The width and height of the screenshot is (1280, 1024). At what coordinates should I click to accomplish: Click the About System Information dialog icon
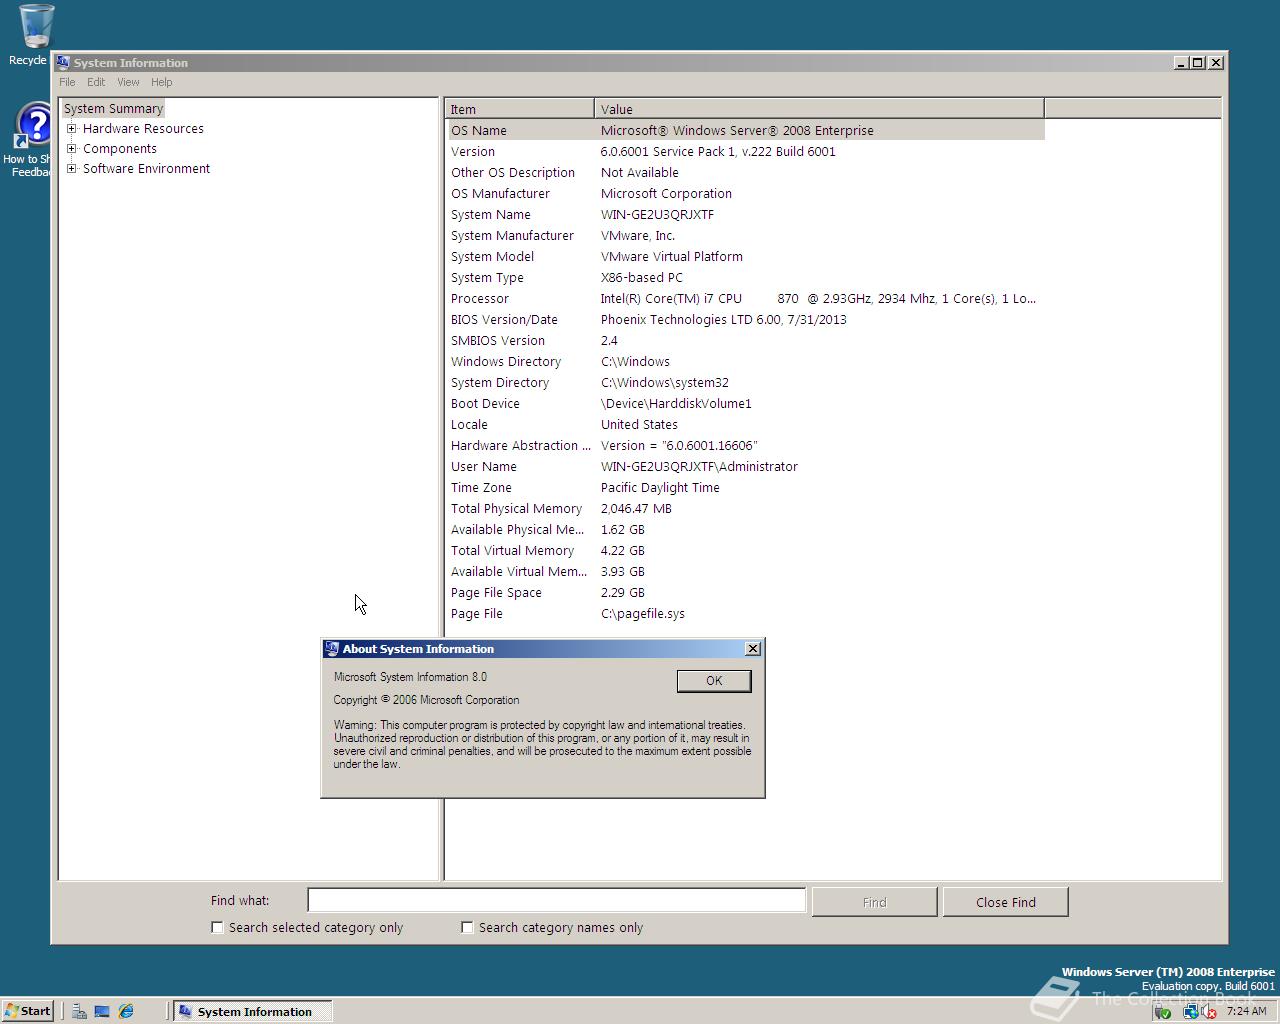click(332, 649)
